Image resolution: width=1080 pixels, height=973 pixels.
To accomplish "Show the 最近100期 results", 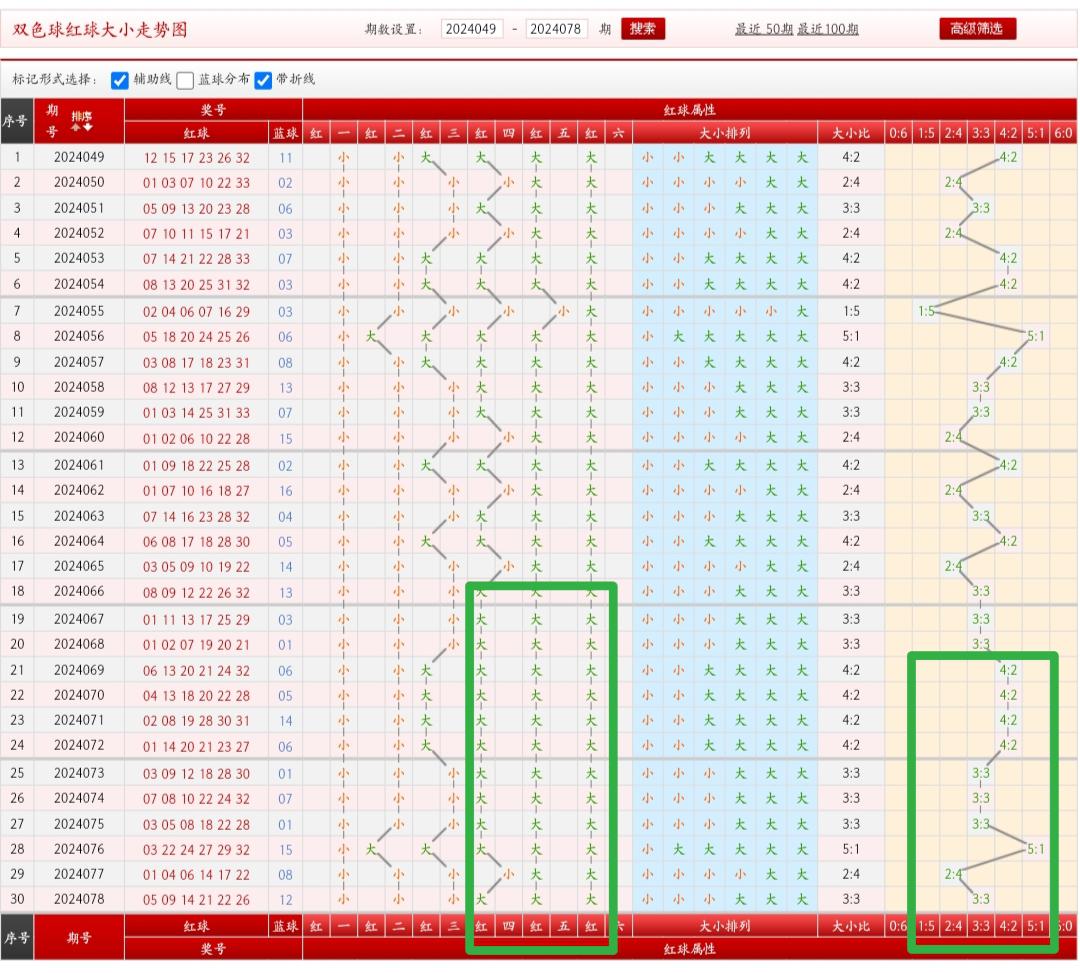I will click(828, 29).
